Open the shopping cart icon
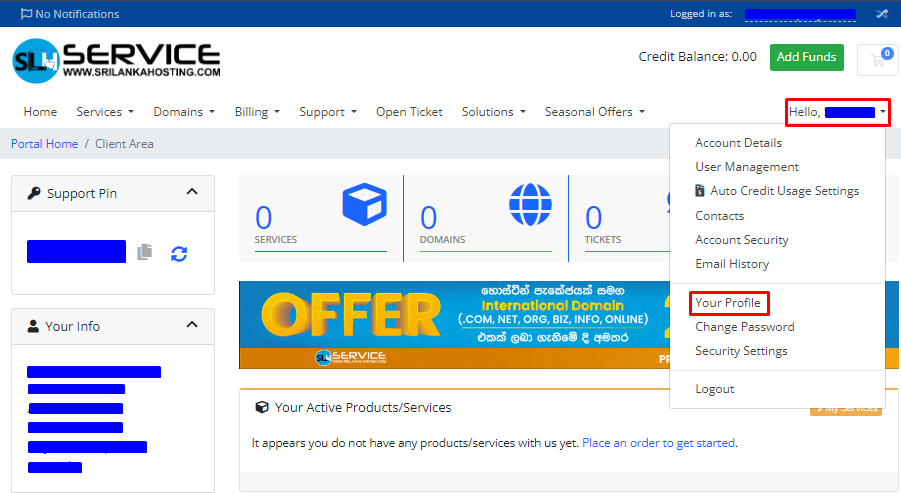The image size is (901, 493). [x=877, y=60]
